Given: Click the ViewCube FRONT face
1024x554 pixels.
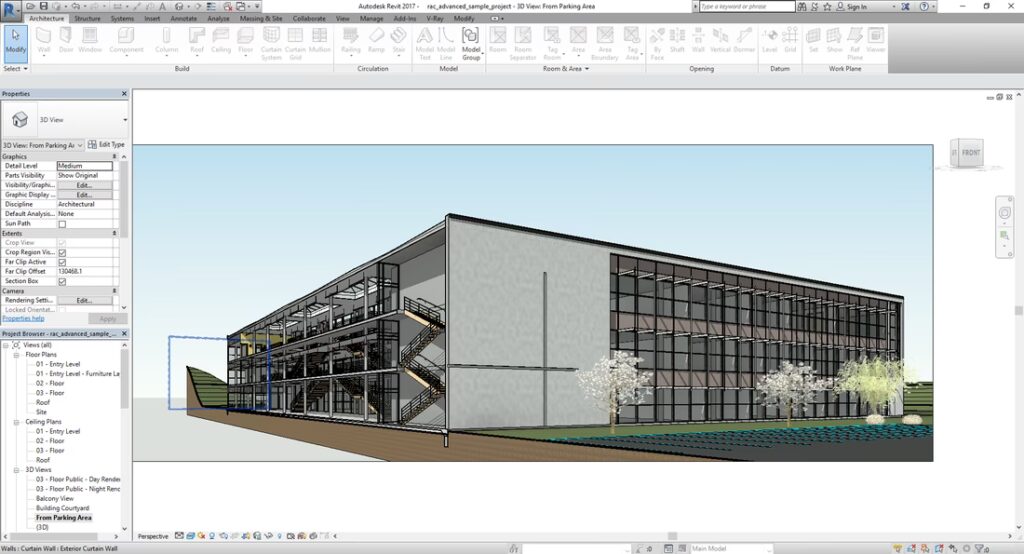Looking at the screenshot, I should click(971, 153).
